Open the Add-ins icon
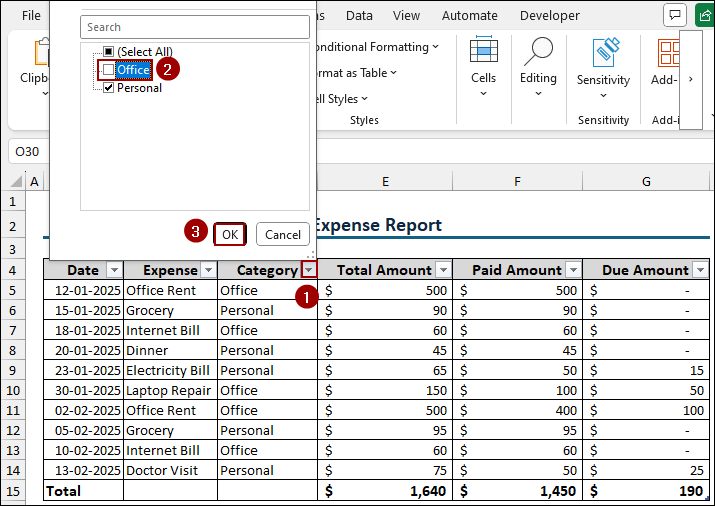Image resolution: width=715 pixels, height=506 pixels. pyautogui.click(x=667, y=52)
